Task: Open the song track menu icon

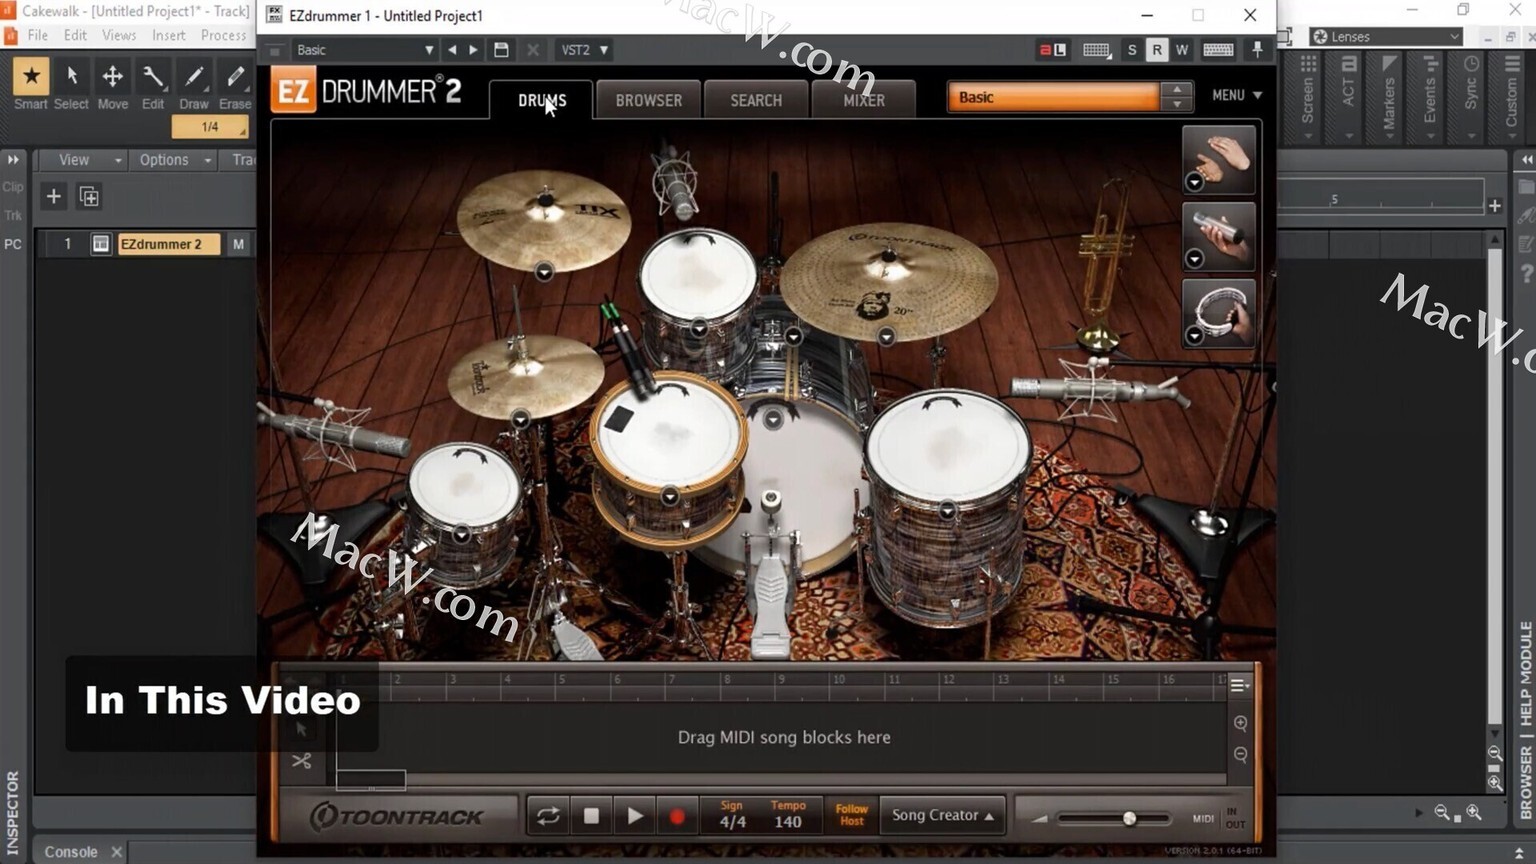Action: point(1239,685)
